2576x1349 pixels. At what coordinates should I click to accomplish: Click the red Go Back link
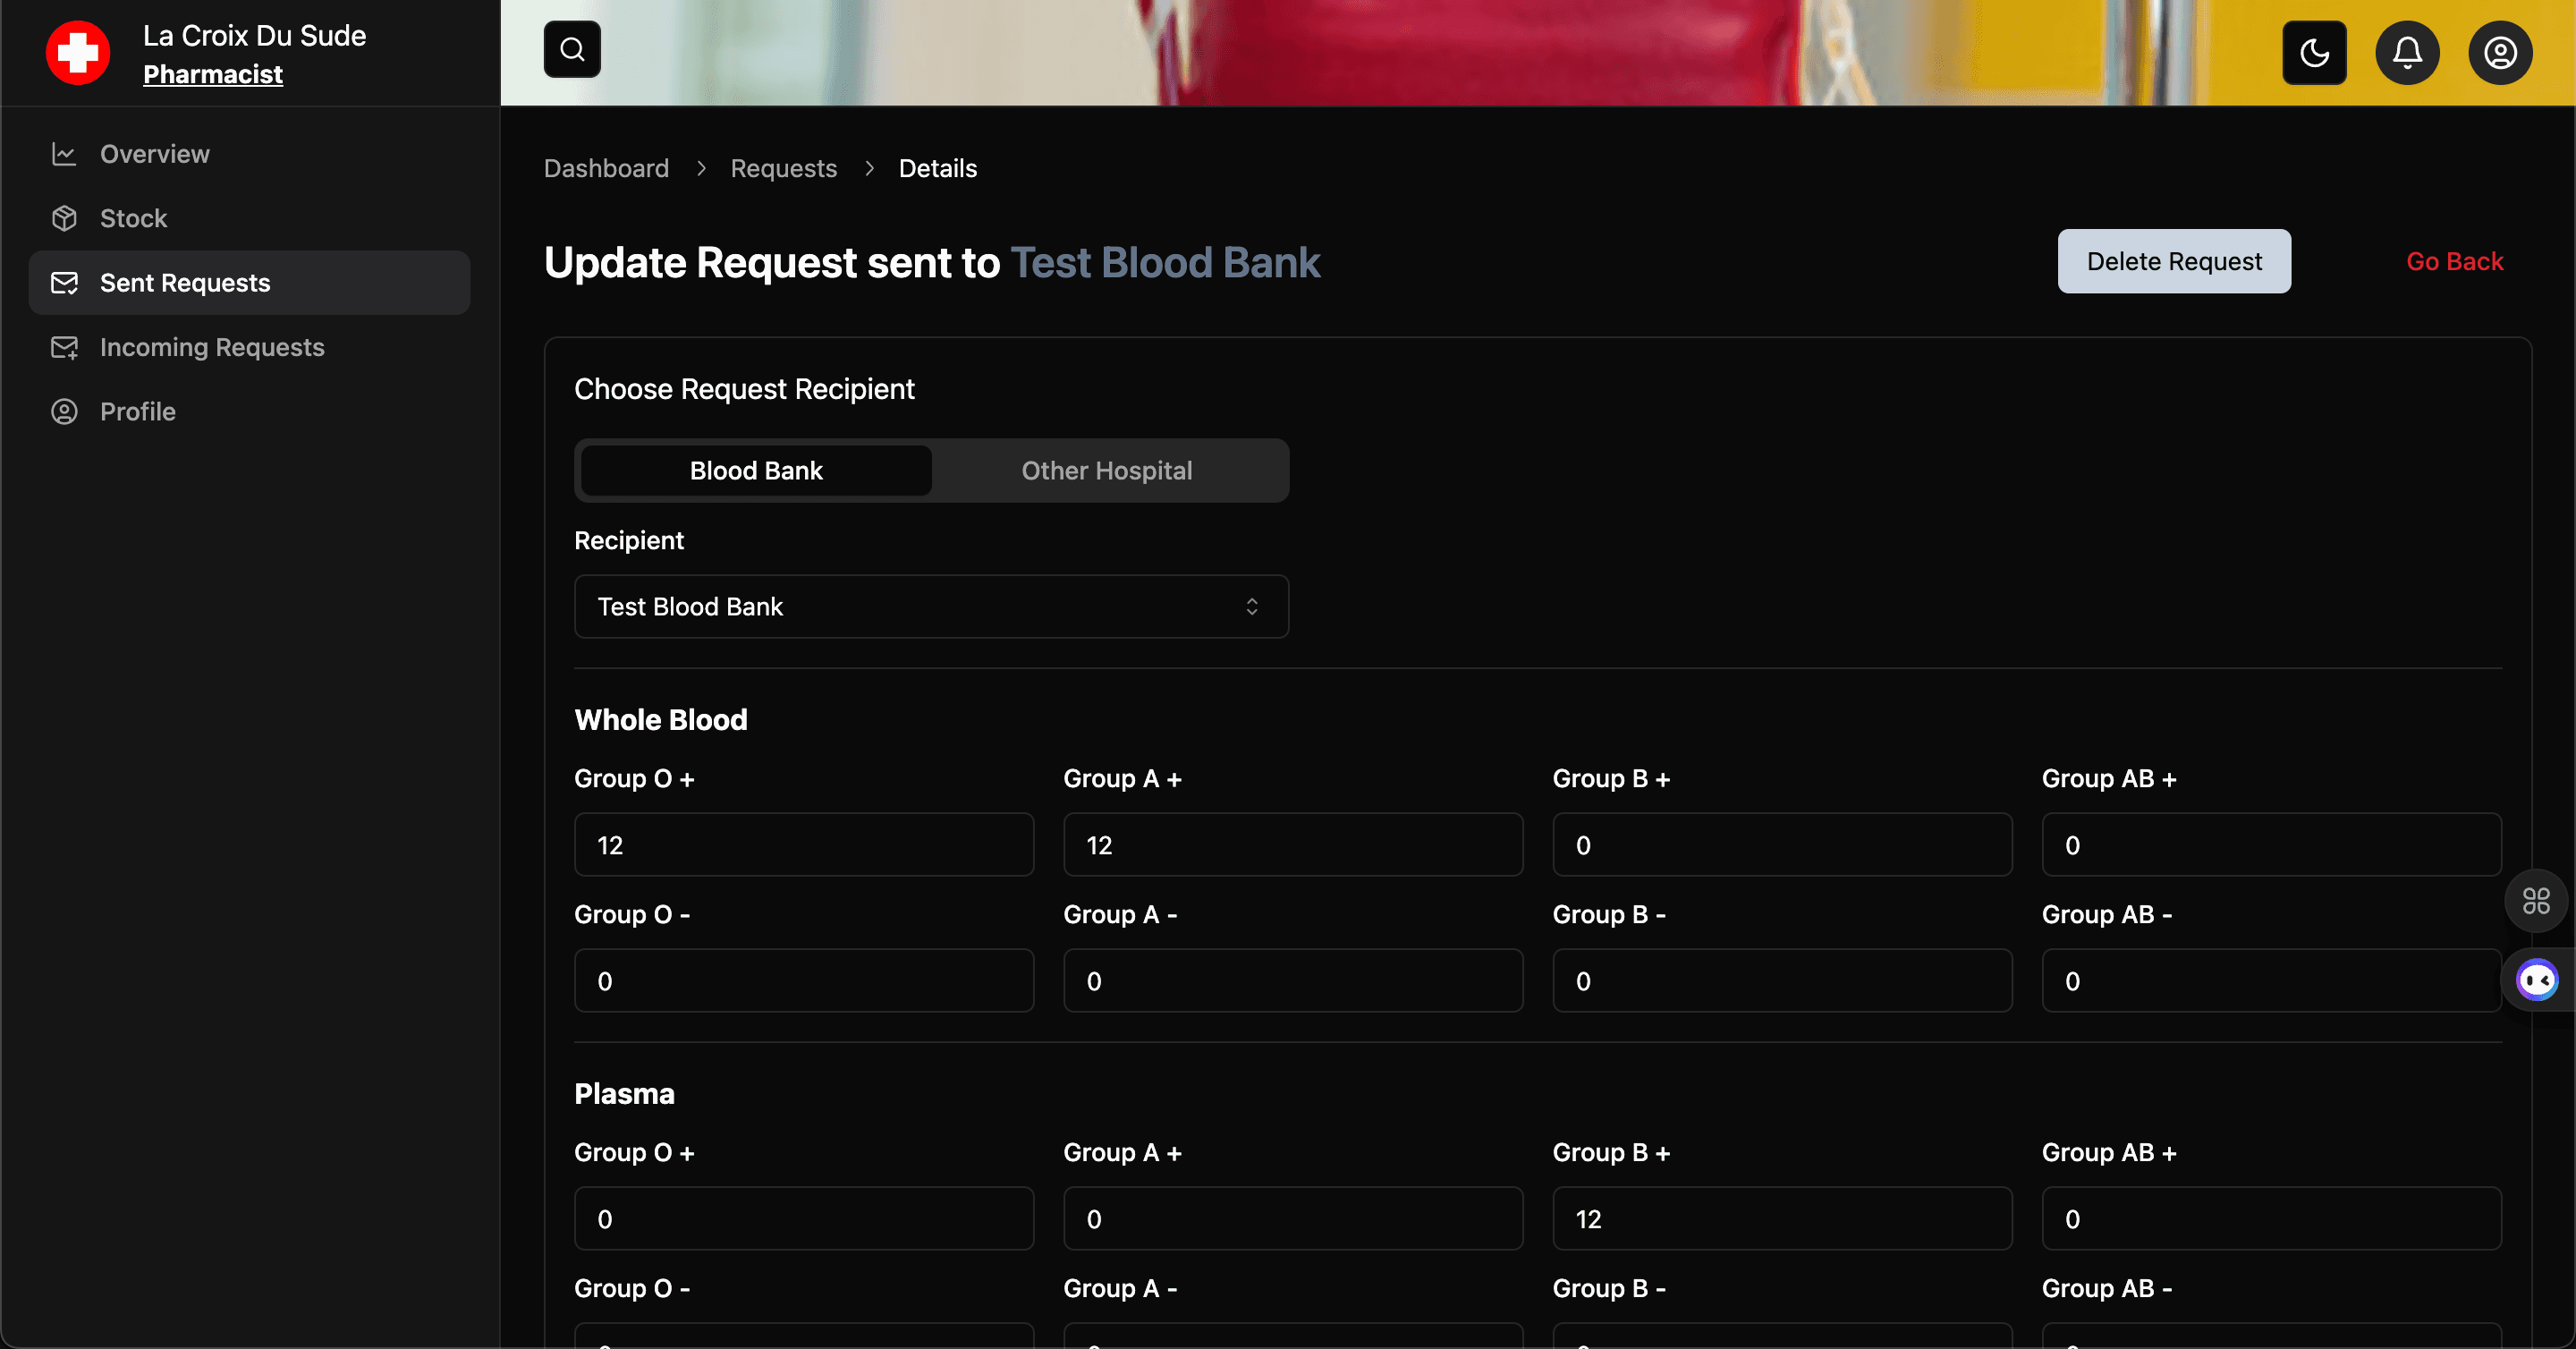point(2454,261)
